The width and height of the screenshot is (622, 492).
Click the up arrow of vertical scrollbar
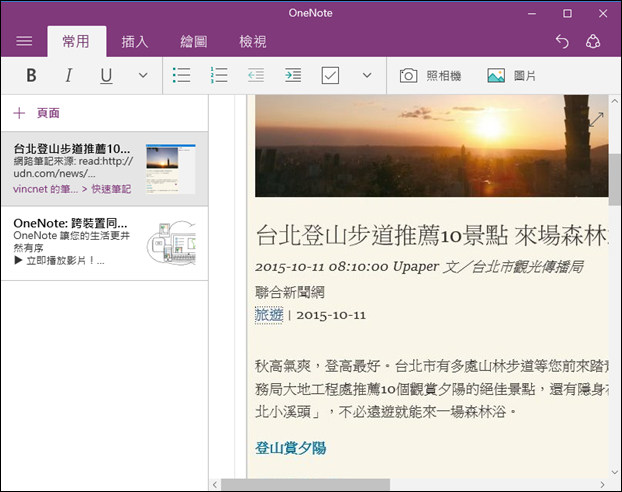[x=615, y=101]
